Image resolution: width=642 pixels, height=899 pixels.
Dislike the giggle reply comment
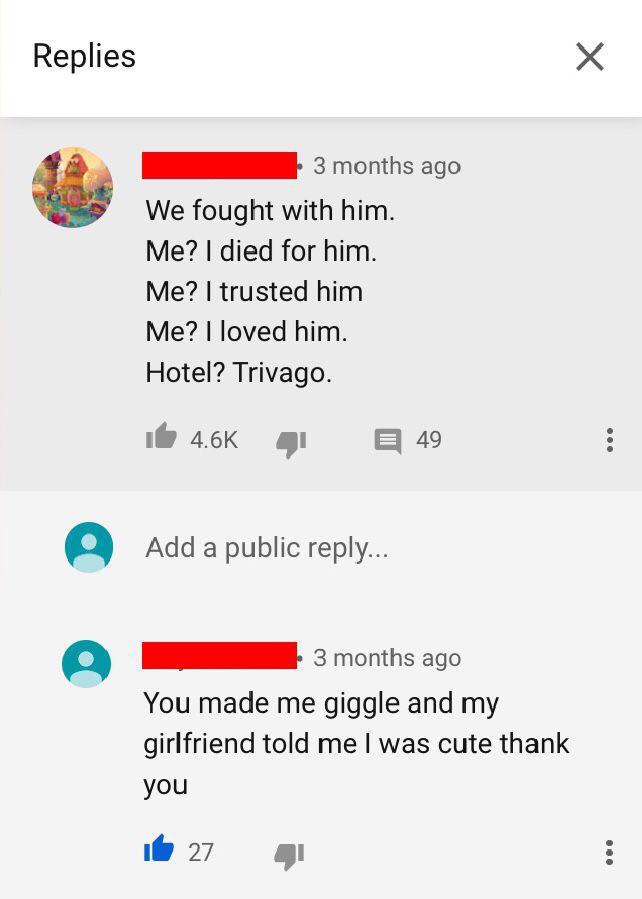pos(289,856)
